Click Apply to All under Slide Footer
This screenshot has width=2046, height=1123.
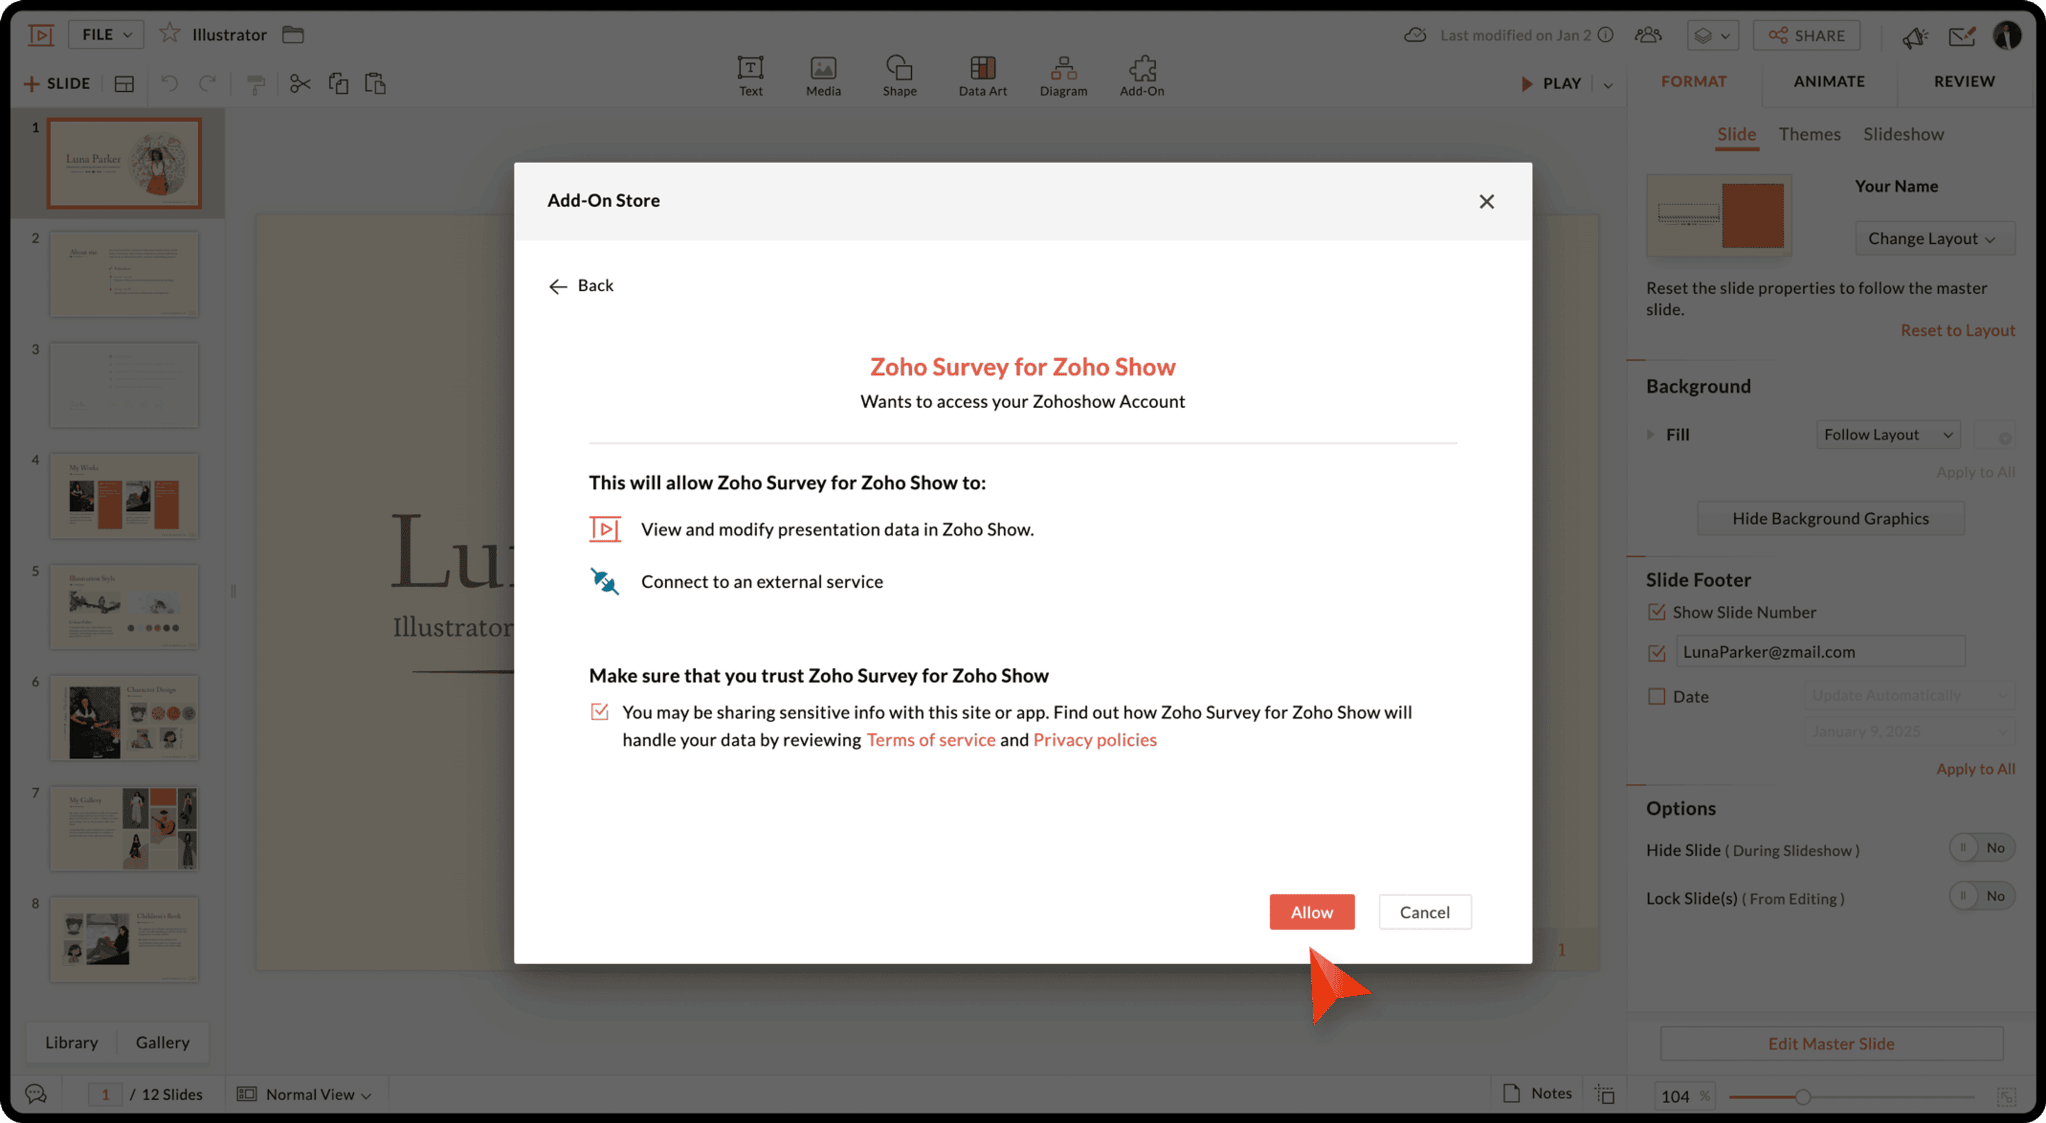point(1975,769)
